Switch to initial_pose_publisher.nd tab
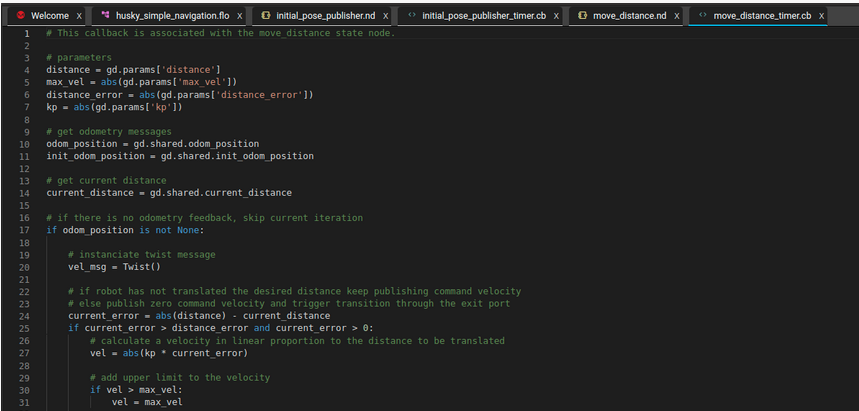The image size is (859, 411). (x=325, y=16)
